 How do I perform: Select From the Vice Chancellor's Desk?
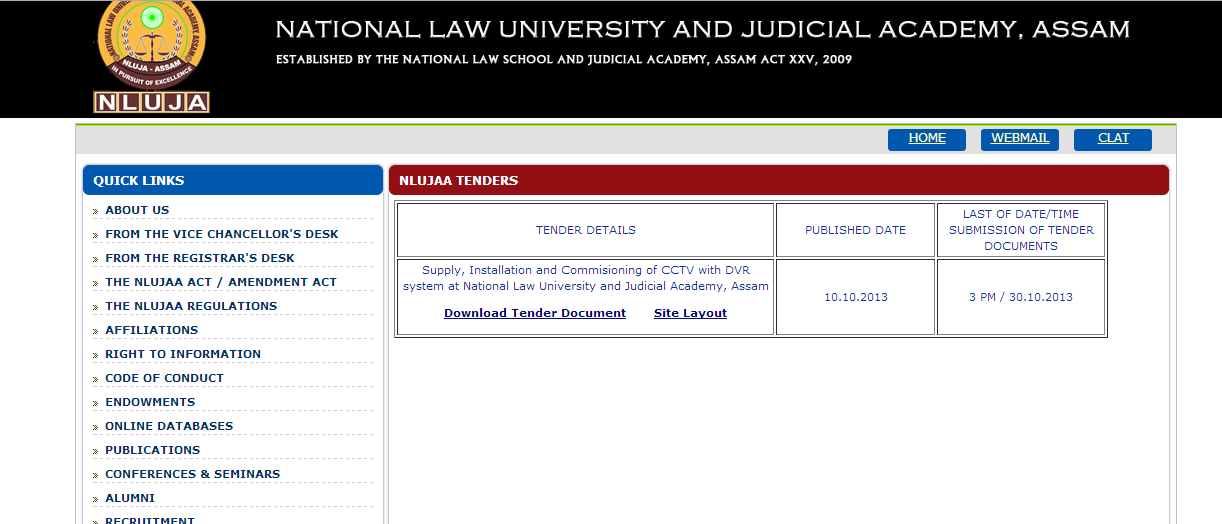[x=222, y=234]
